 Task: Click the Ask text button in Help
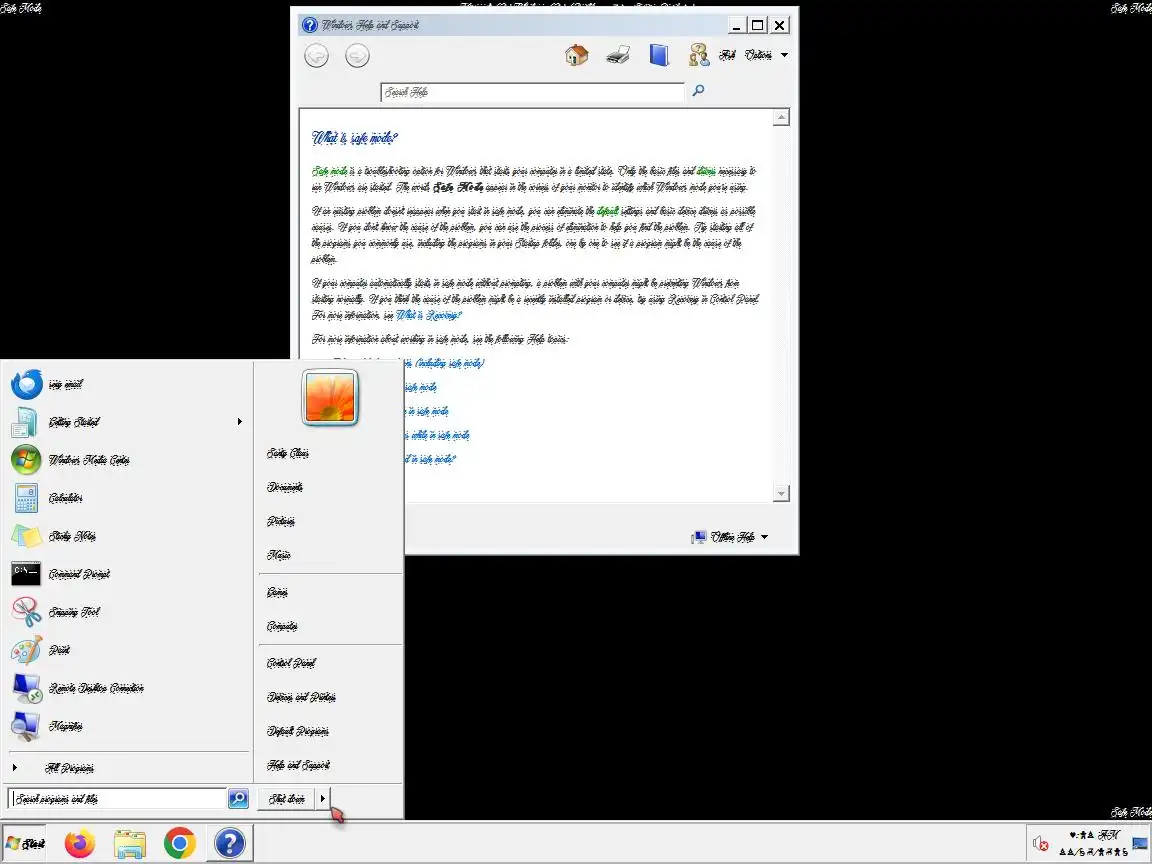pyautogui.click(x=727, y=55)
